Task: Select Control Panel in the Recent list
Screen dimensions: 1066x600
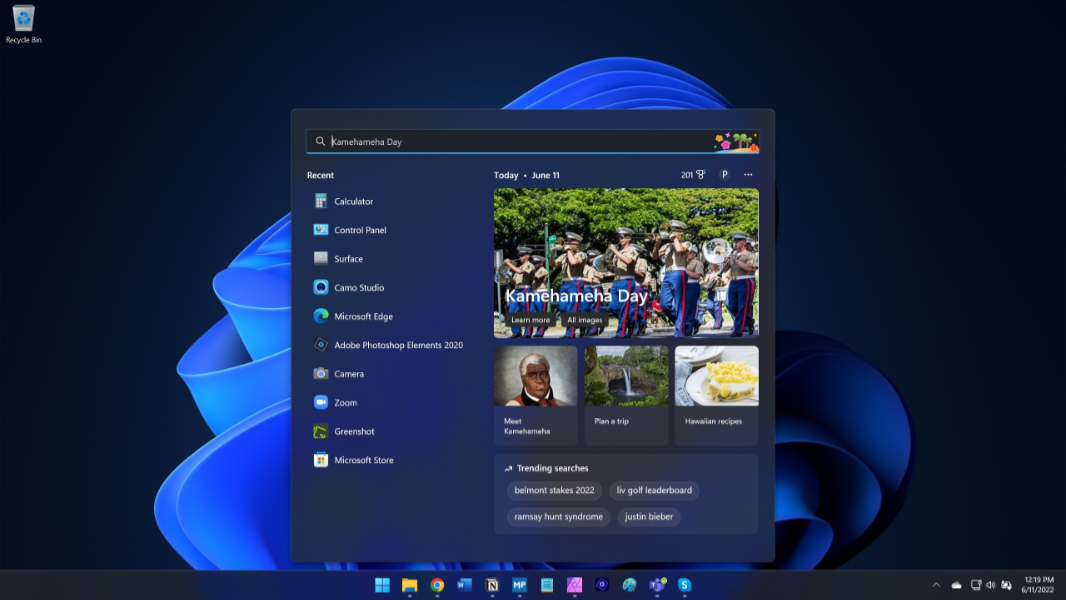Action: pos(360,230)
